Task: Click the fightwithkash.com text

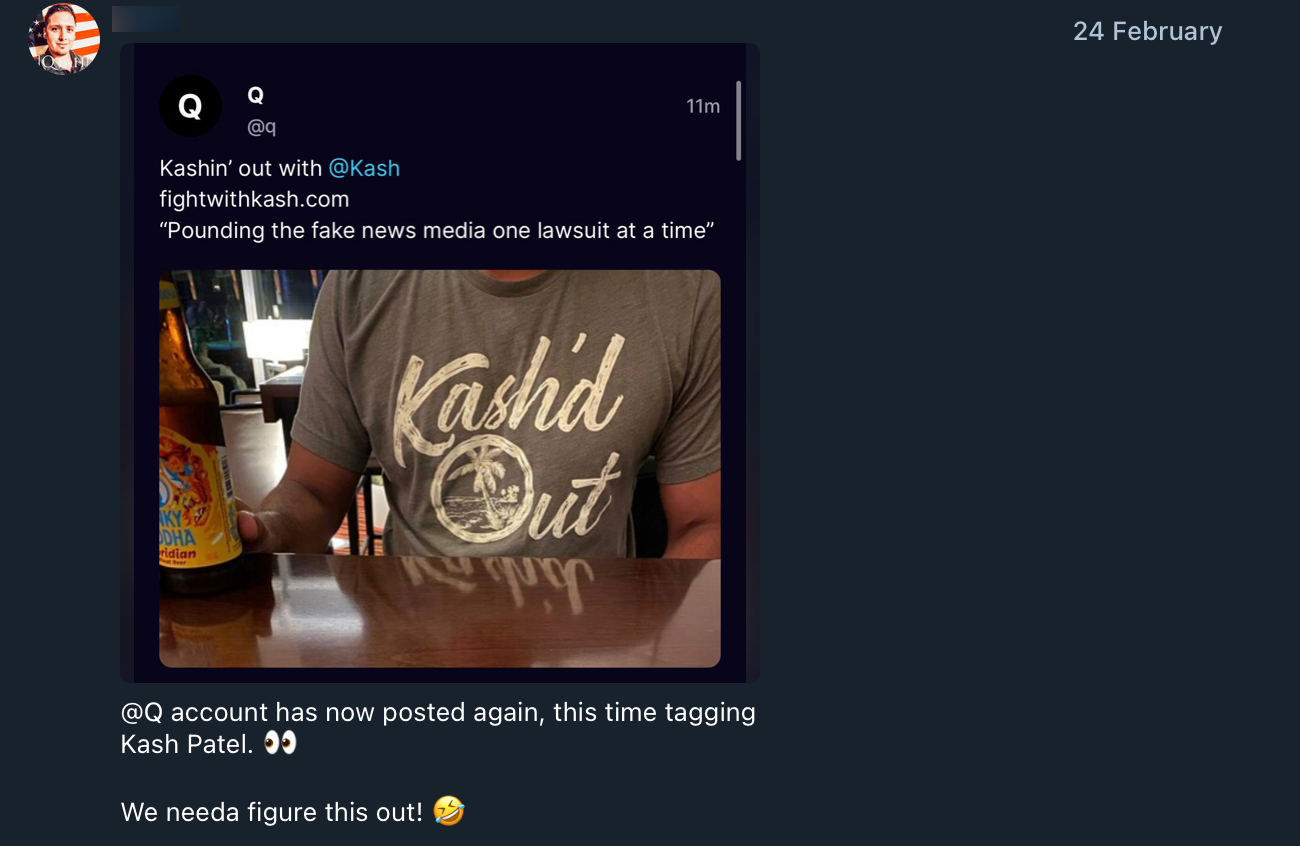Action: (254, 199)
